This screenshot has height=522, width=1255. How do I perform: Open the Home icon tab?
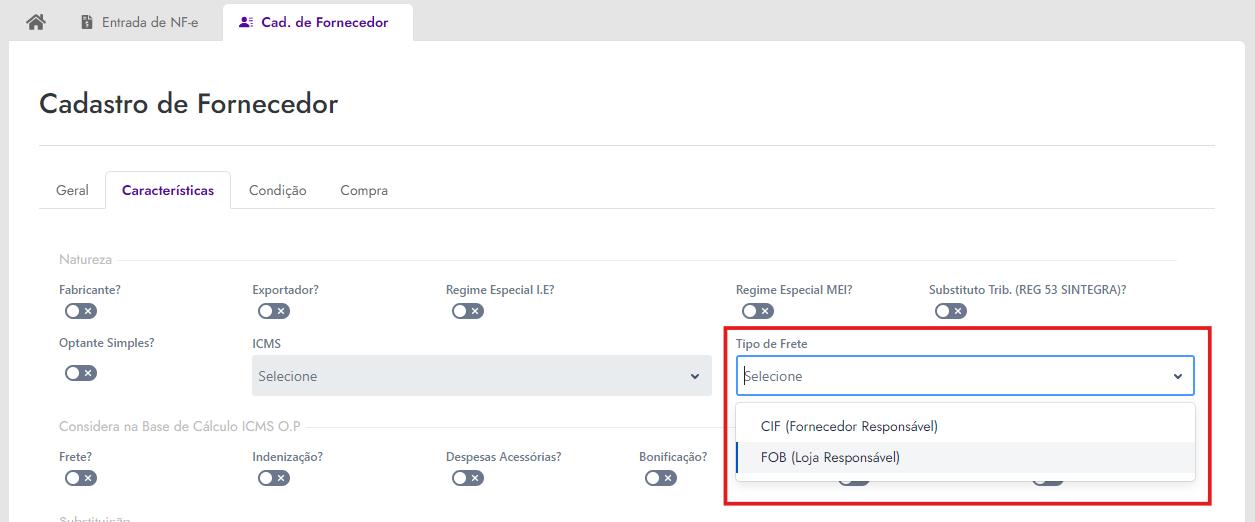click(36, 22)
